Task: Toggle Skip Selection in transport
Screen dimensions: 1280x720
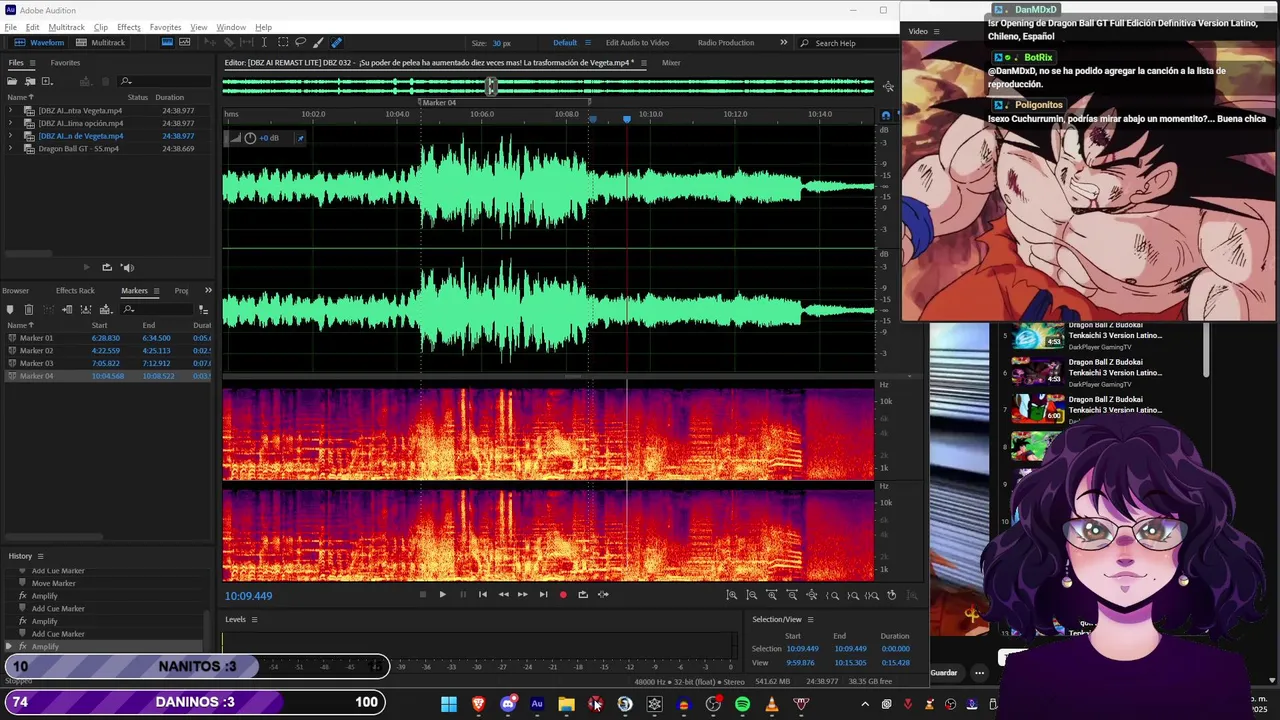Action: click(x=603, y=595)
